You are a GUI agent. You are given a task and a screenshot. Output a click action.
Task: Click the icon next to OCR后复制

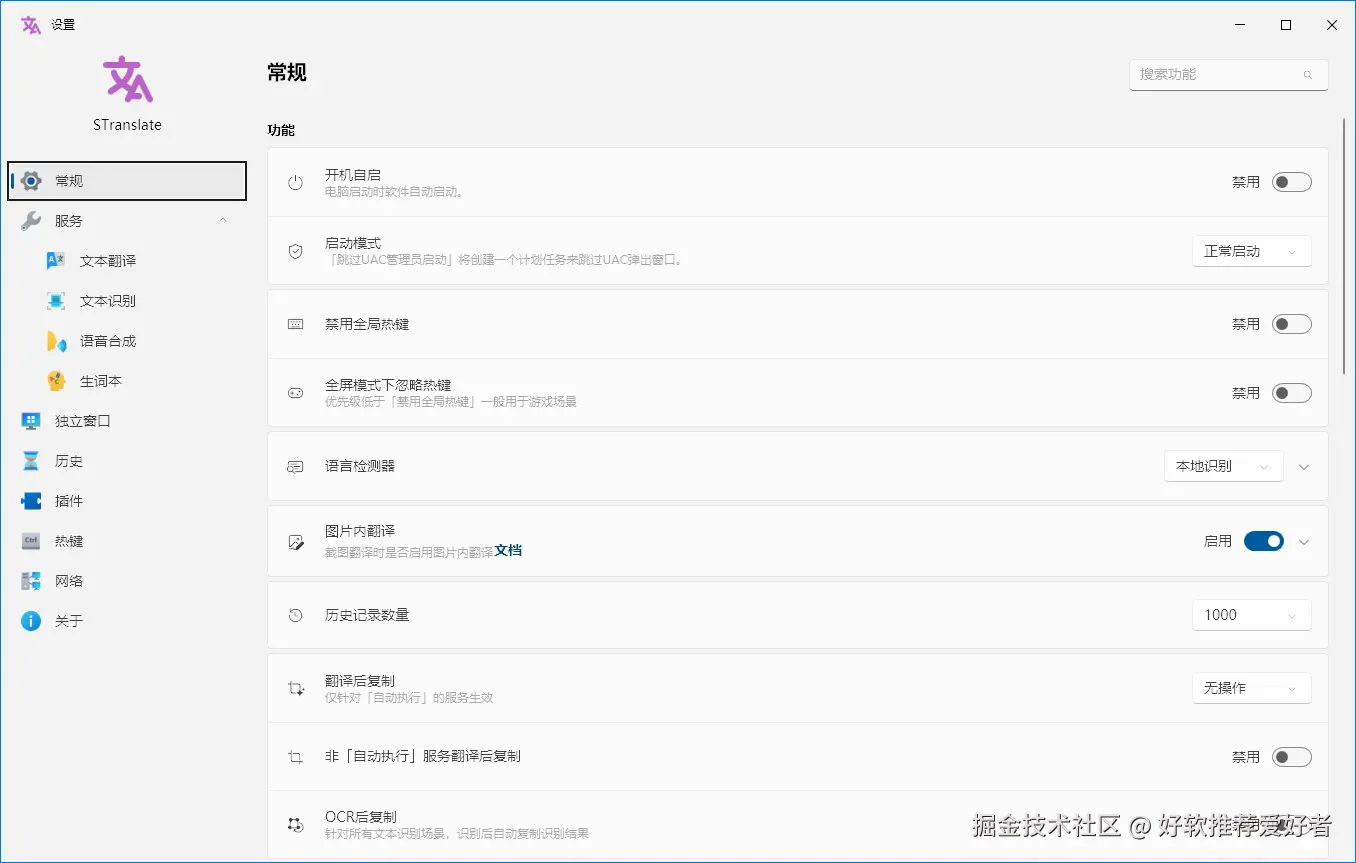click(295, 825)
